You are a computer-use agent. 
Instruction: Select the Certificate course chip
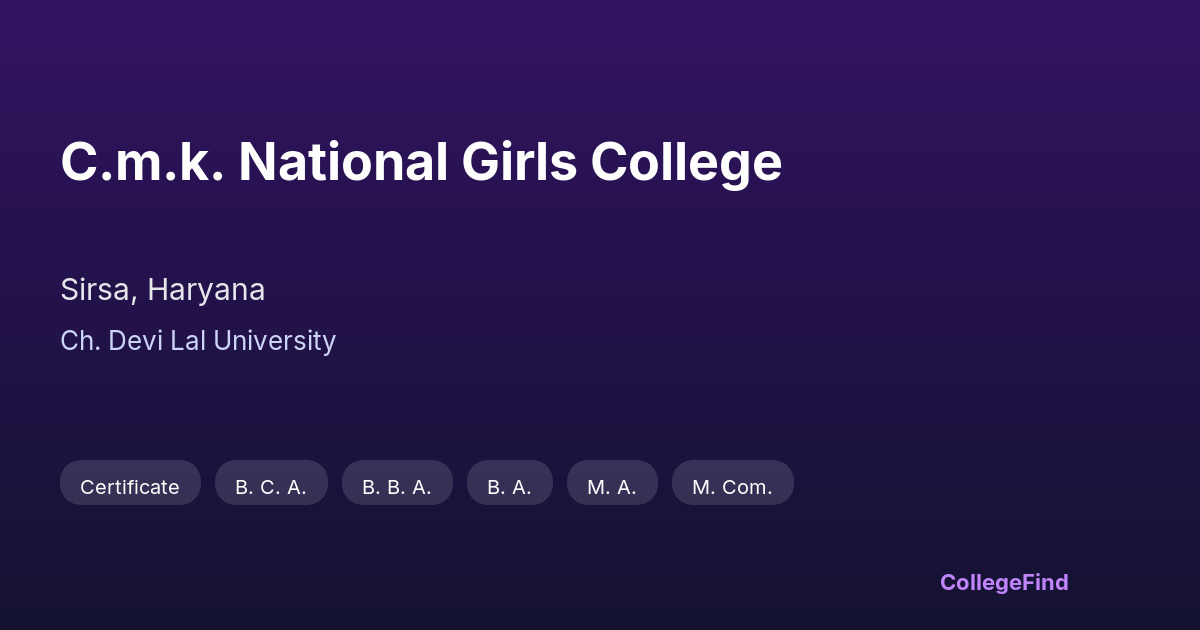[x=130, y=487]
